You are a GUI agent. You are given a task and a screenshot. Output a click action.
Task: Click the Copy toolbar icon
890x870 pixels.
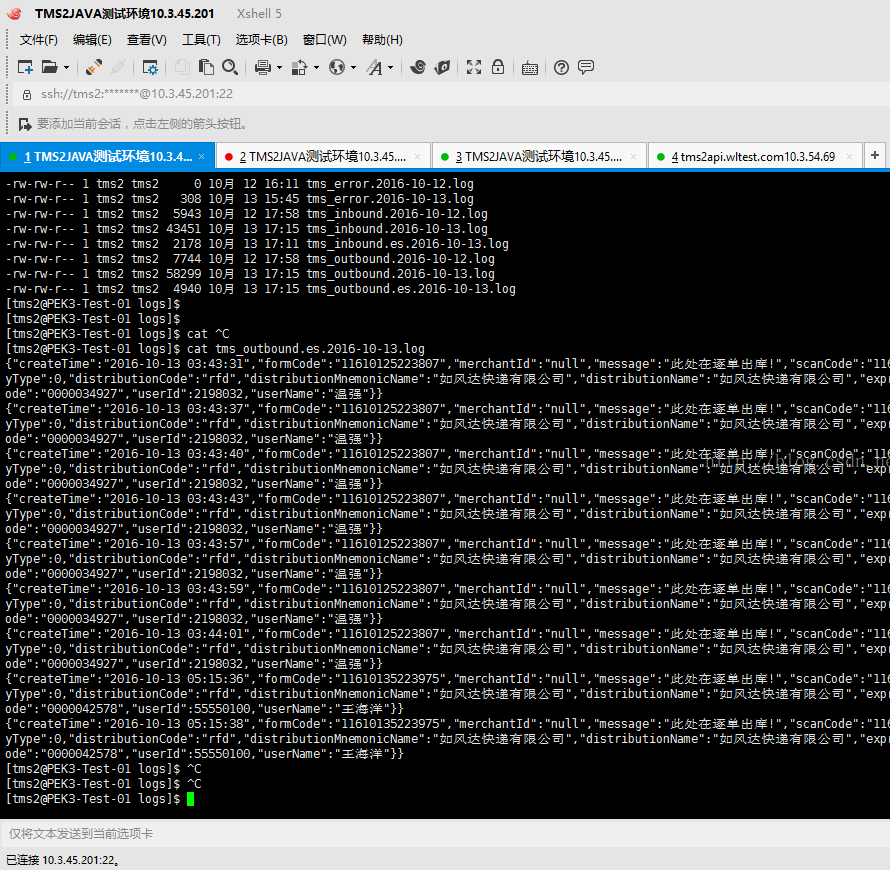pyautogui.click(x=182, y=68)
